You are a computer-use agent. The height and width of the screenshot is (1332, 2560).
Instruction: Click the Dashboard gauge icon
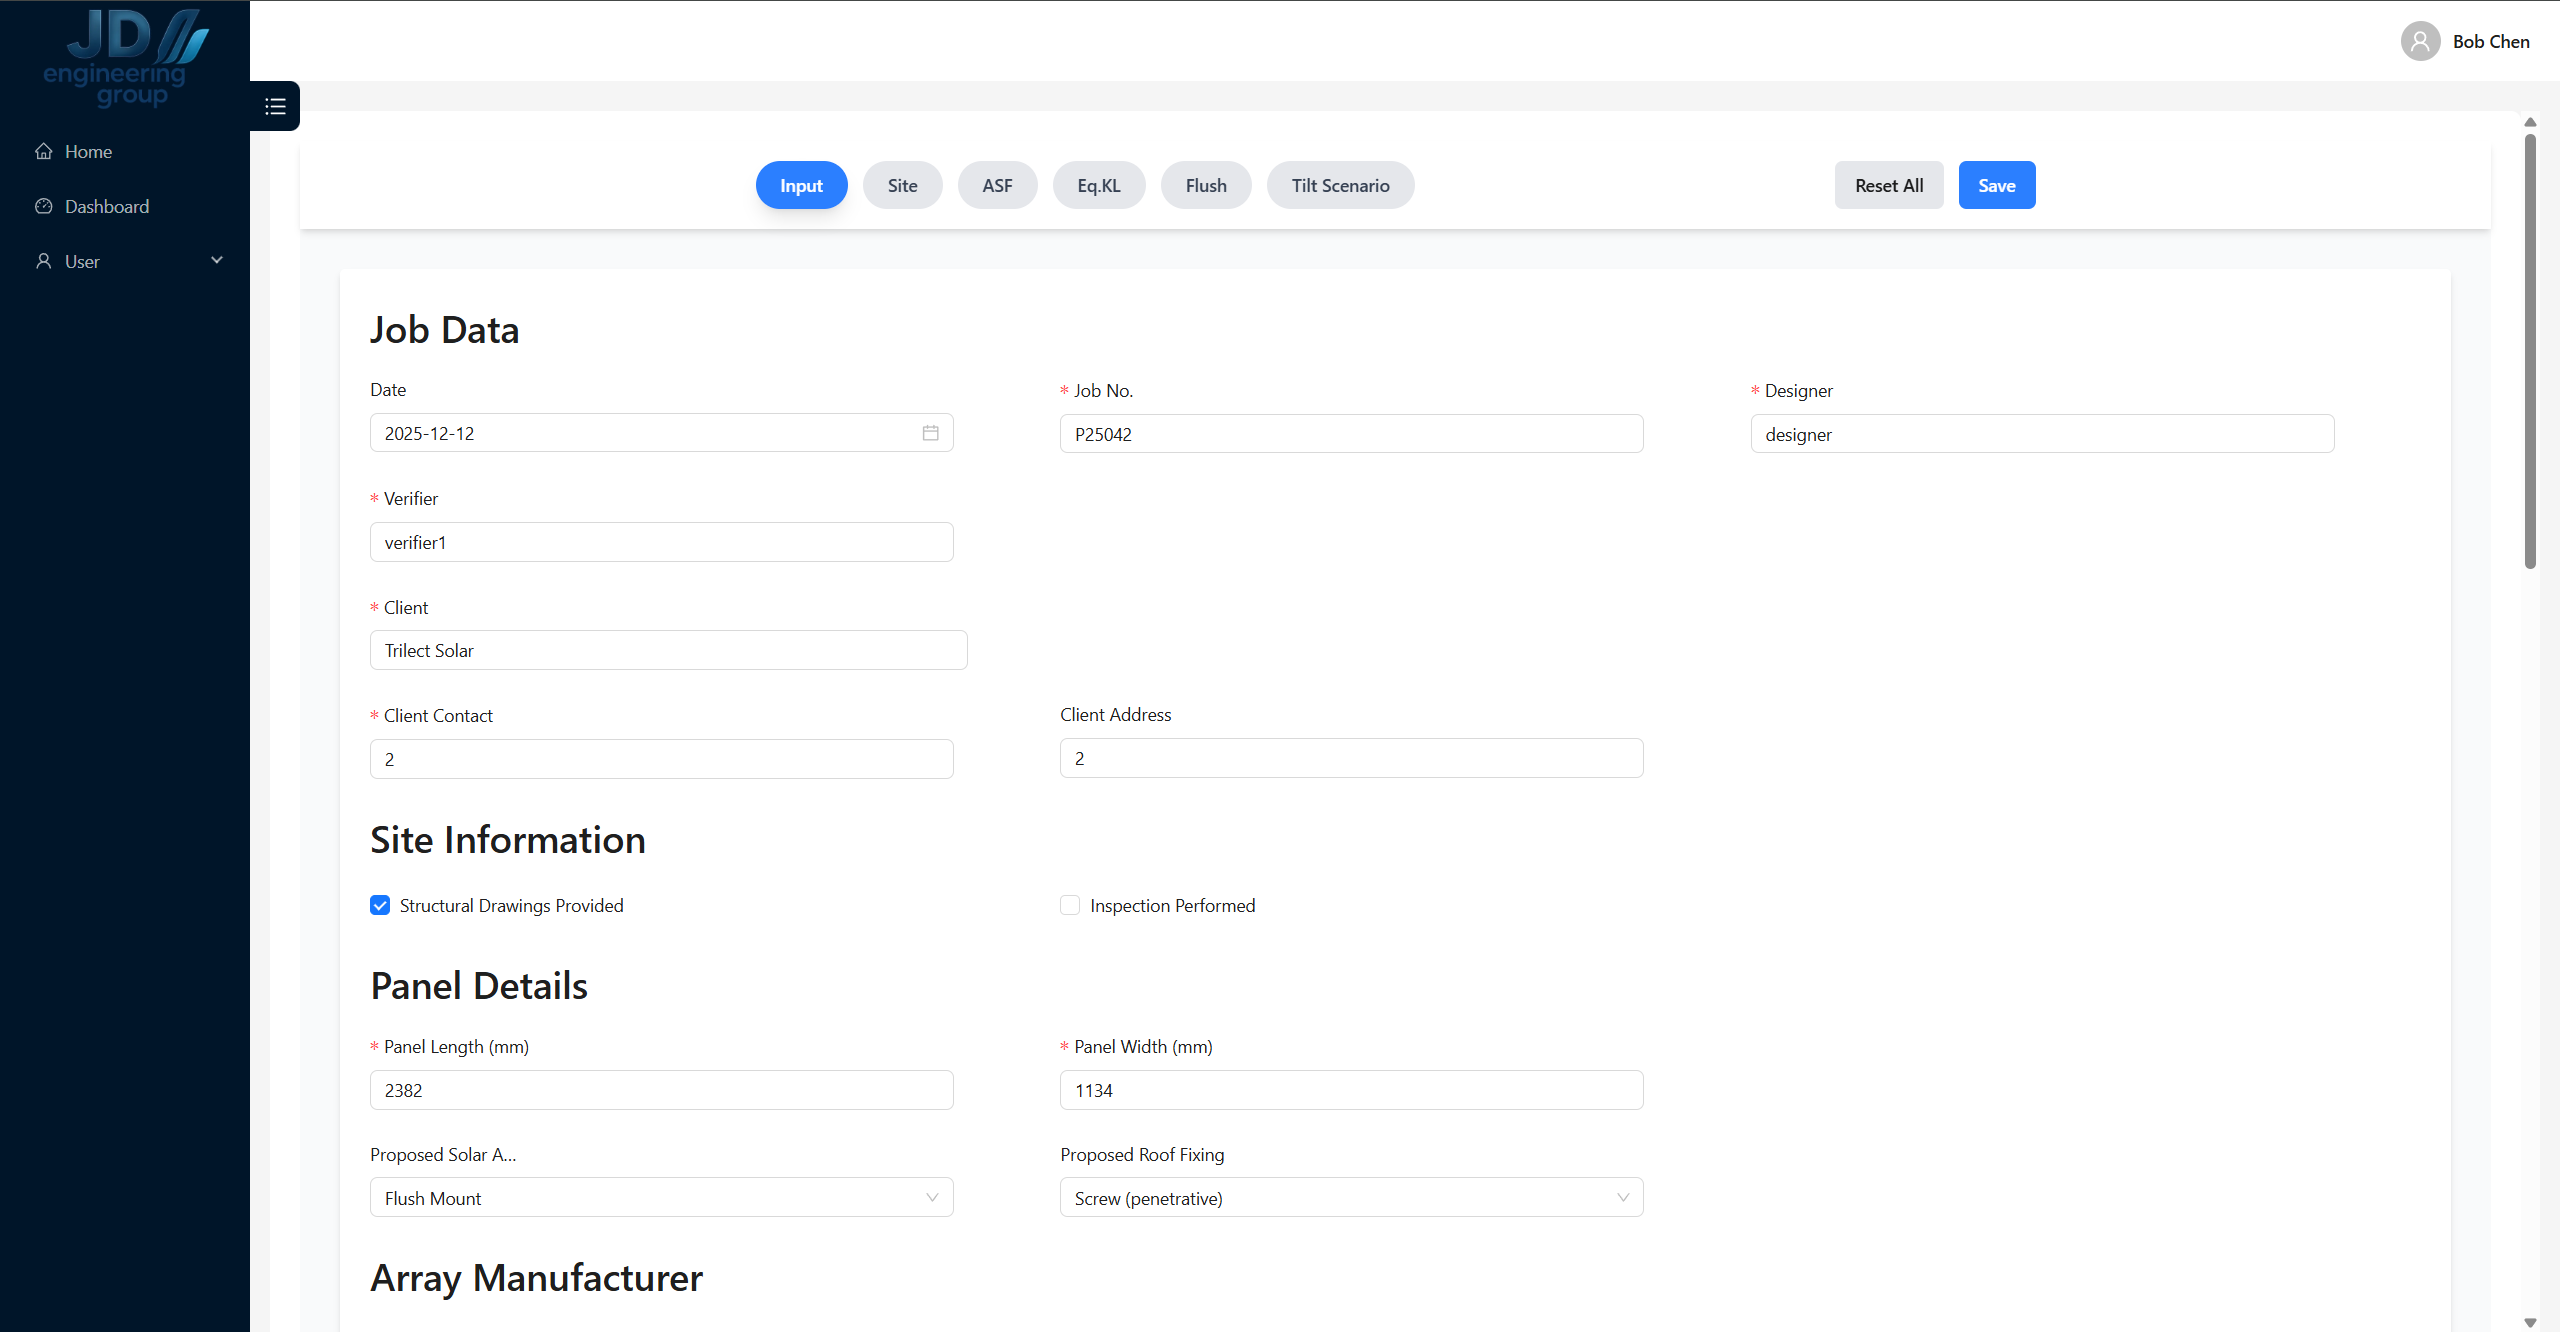44,206
